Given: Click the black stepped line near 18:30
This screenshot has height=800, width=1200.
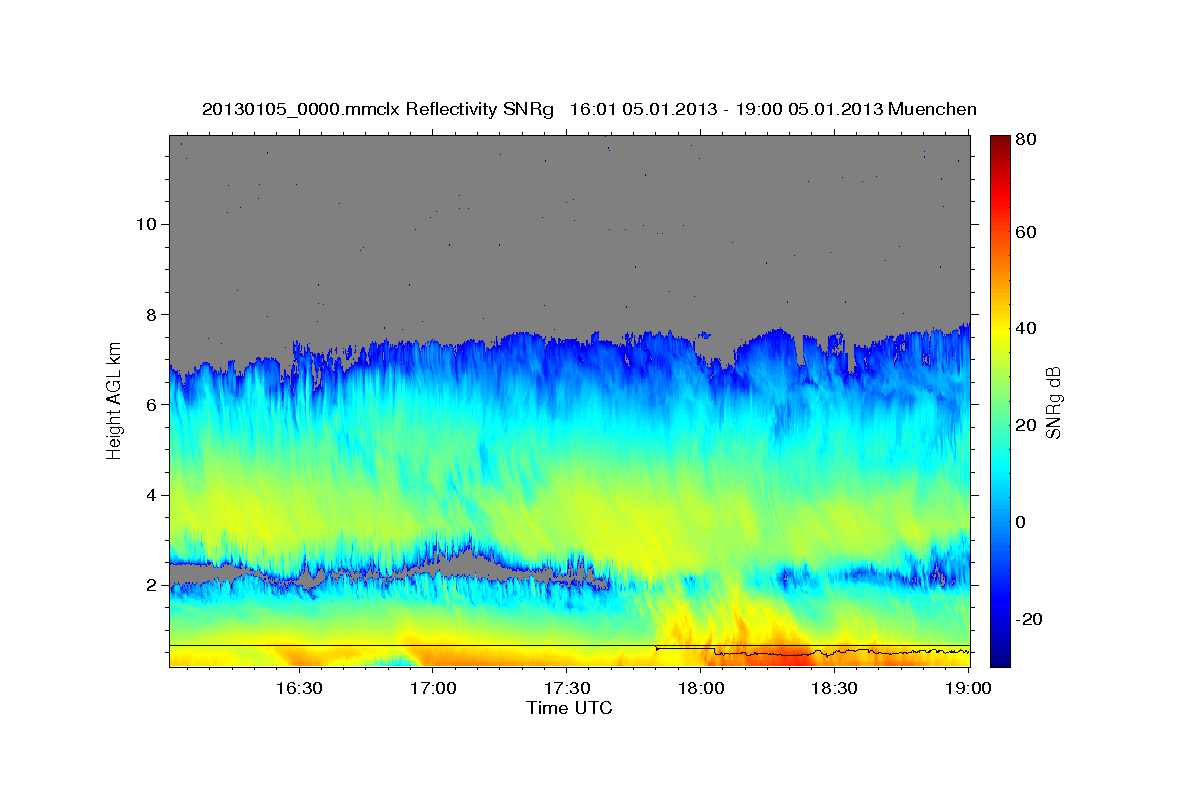Looking at the screenshot, I should click(x=835, y=652).
